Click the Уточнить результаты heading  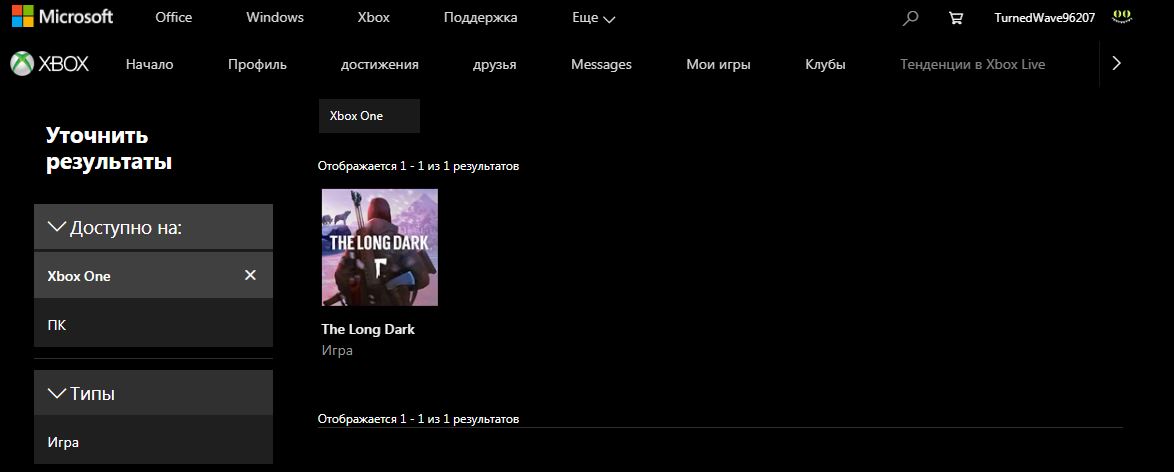[109, 148]
